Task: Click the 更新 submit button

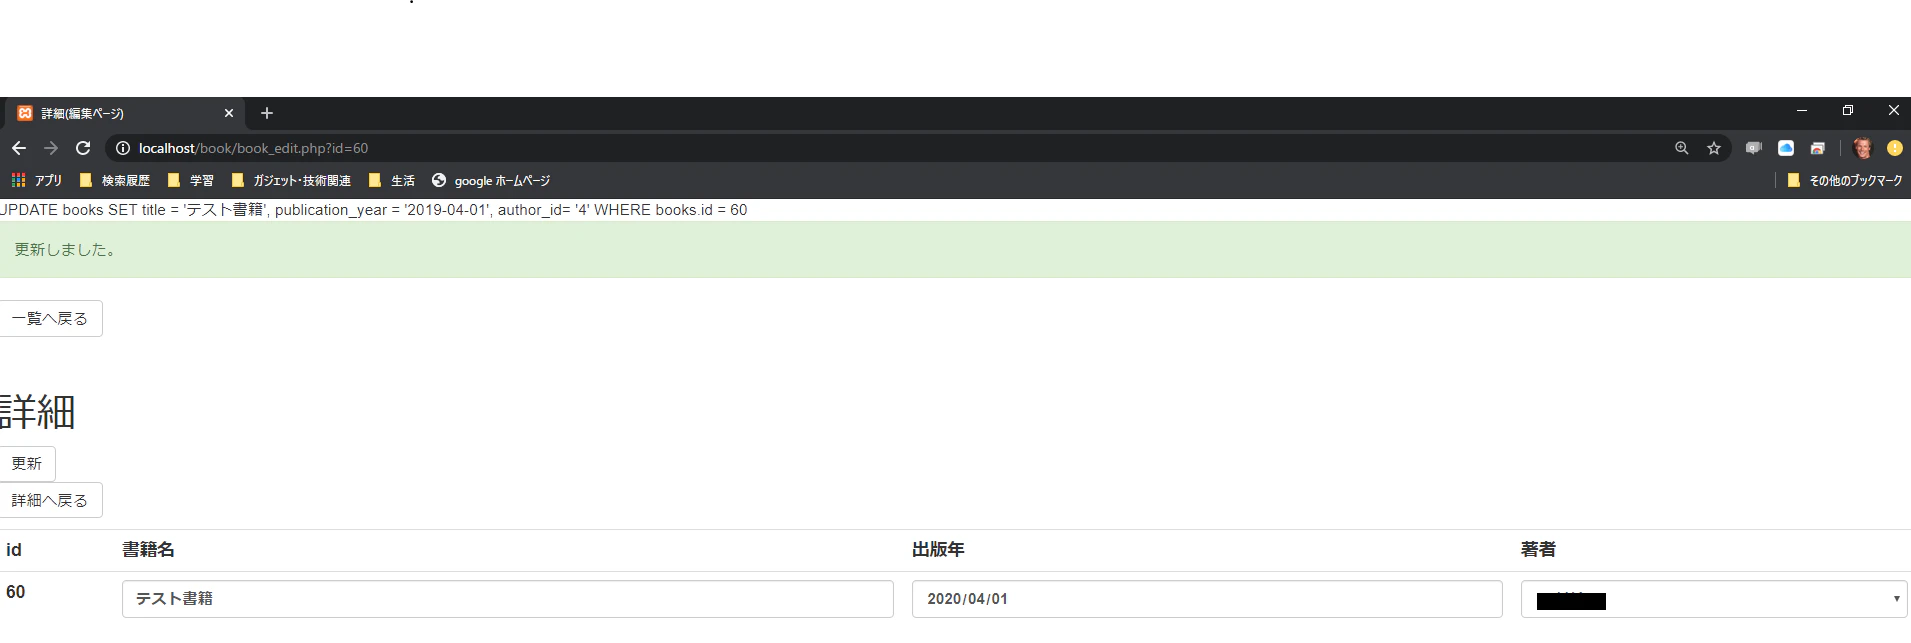Action: tap(27, 463)
